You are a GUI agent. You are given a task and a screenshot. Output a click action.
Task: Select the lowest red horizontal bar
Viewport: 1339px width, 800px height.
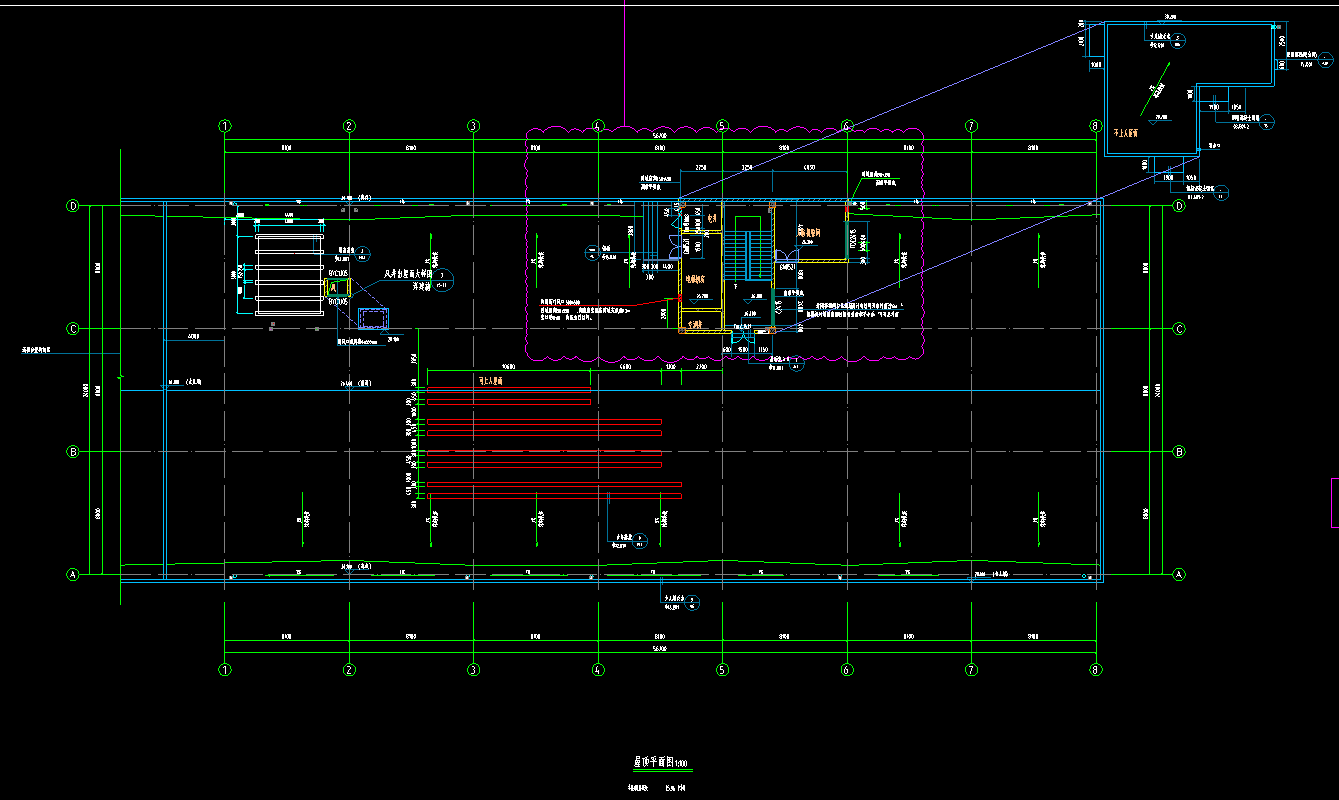554,496
